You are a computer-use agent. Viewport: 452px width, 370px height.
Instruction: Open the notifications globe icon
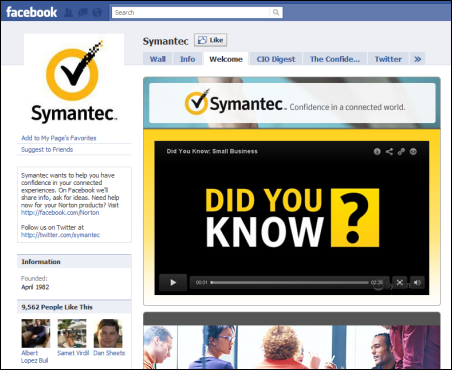pos(97,13)
